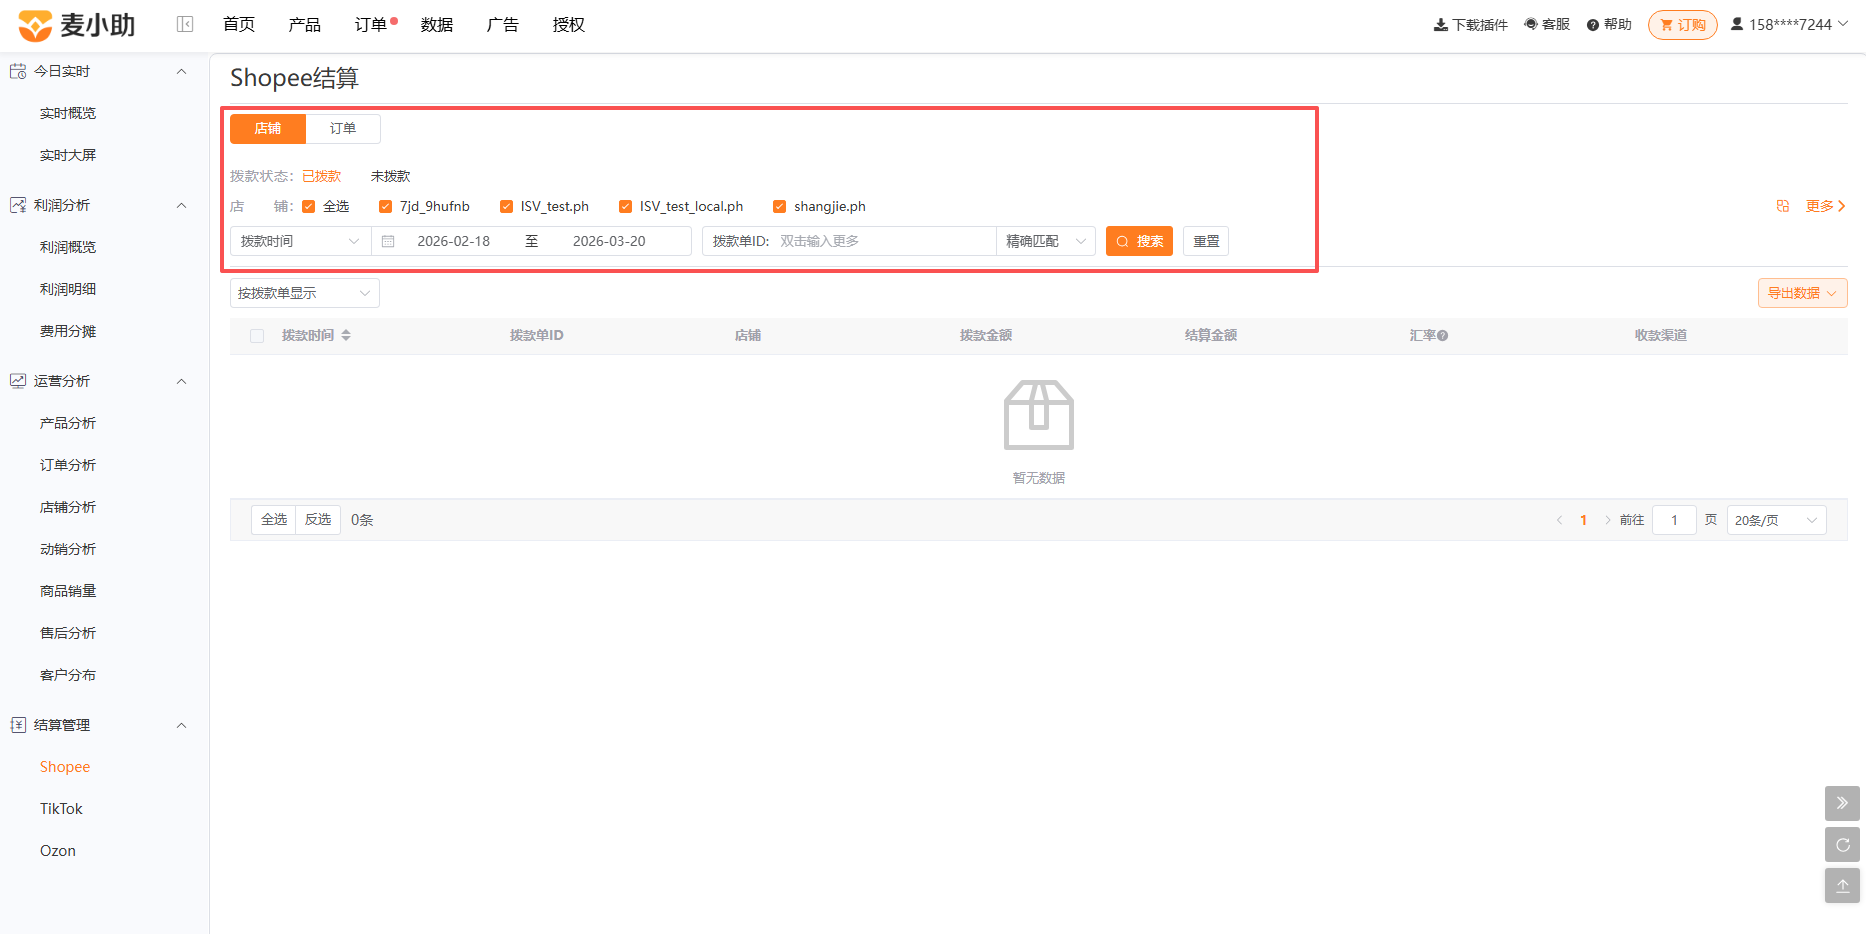Collapse the 利润分析 section

click(181, 205)
